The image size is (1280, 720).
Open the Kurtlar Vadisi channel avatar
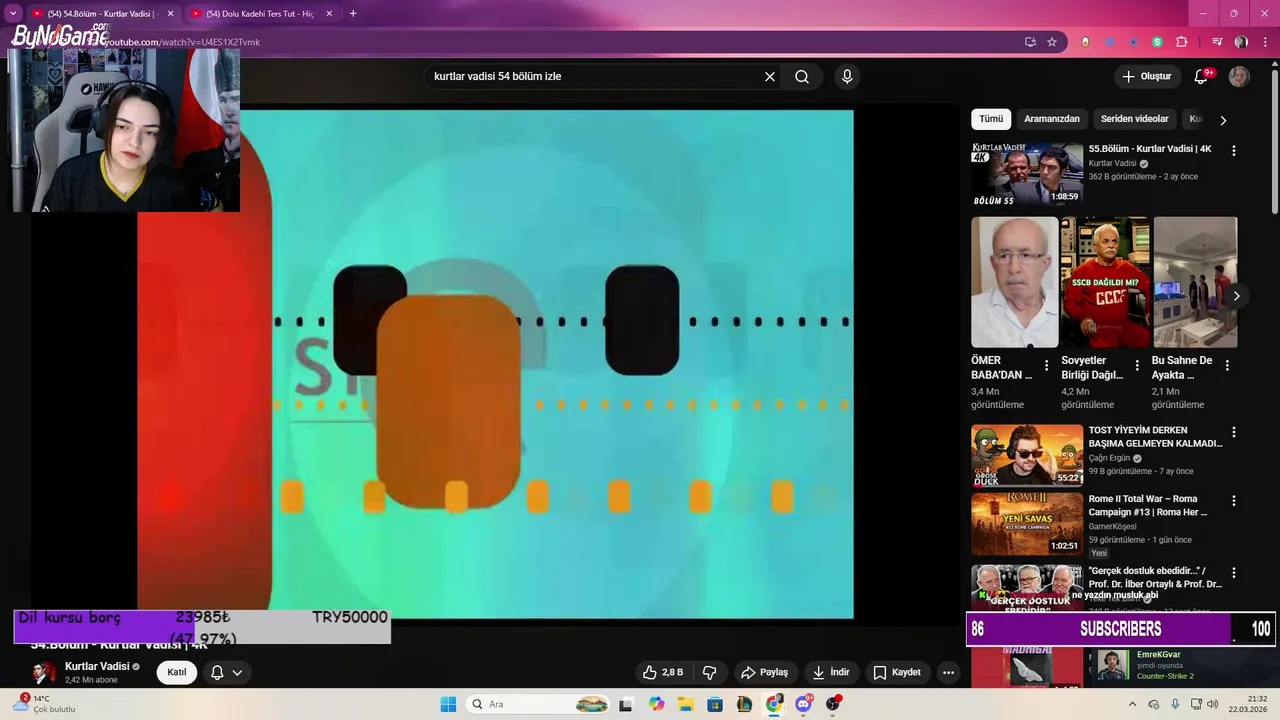pos(44,672)
